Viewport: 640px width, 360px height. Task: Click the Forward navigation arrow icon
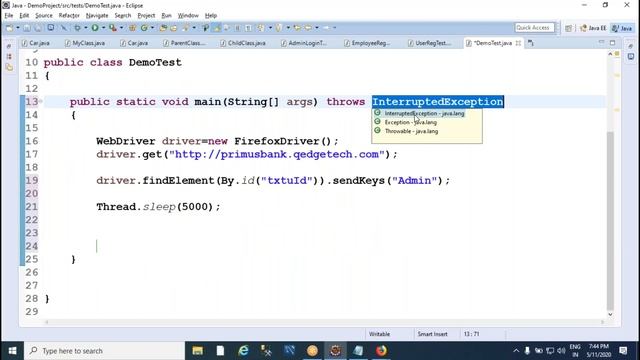click(x=326, y=28)
